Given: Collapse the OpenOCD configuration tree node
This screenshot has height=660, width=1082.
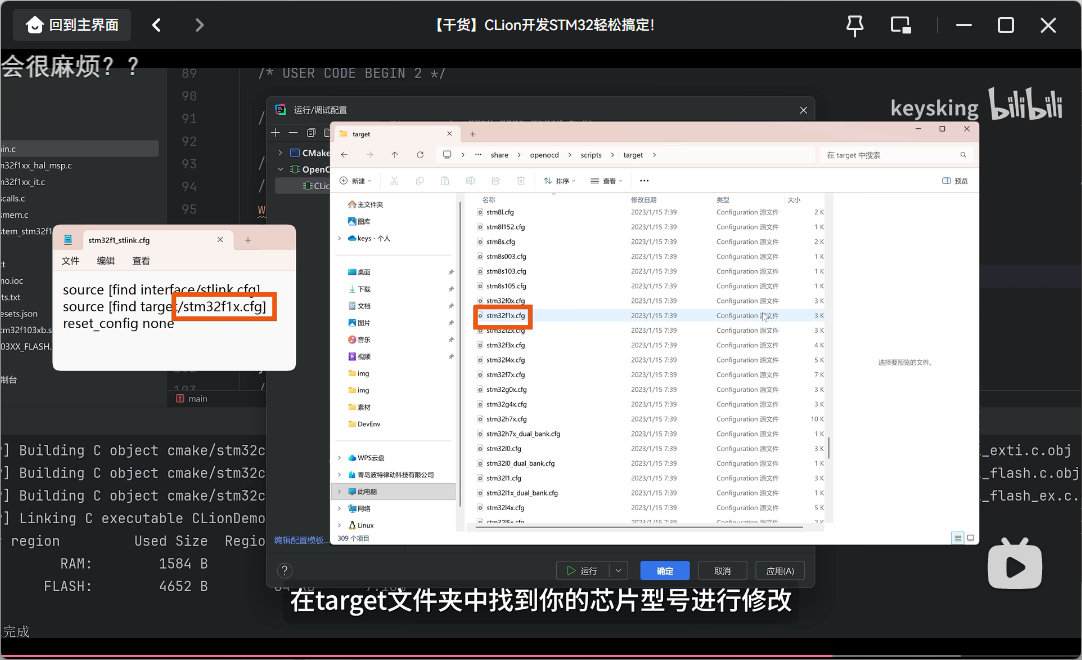Looking at the screenshot, I should pyautogui.click(x=280, y=169).
